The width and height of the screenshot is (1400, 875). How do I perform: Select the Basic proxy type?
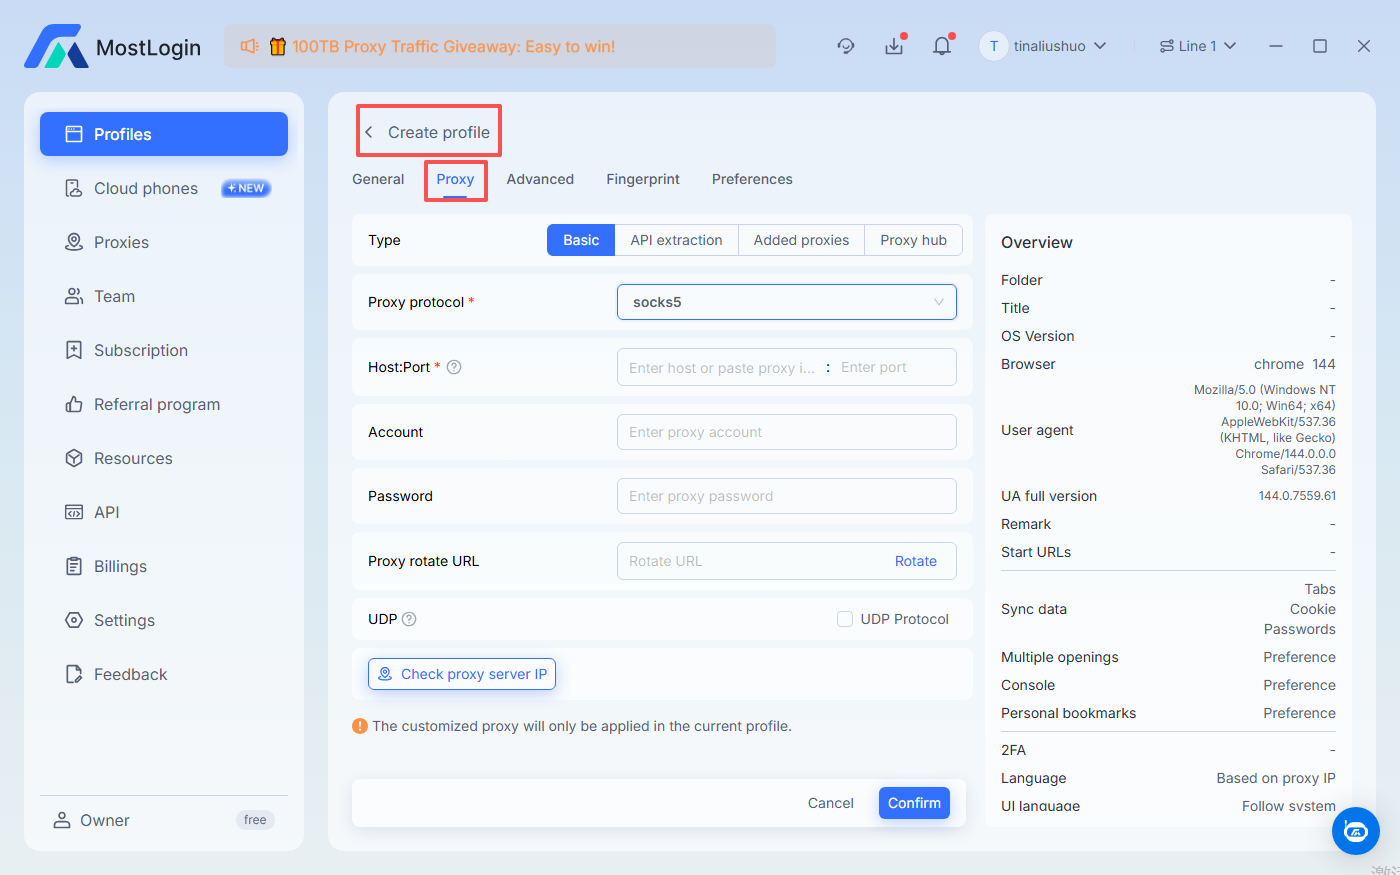[581, 240]
